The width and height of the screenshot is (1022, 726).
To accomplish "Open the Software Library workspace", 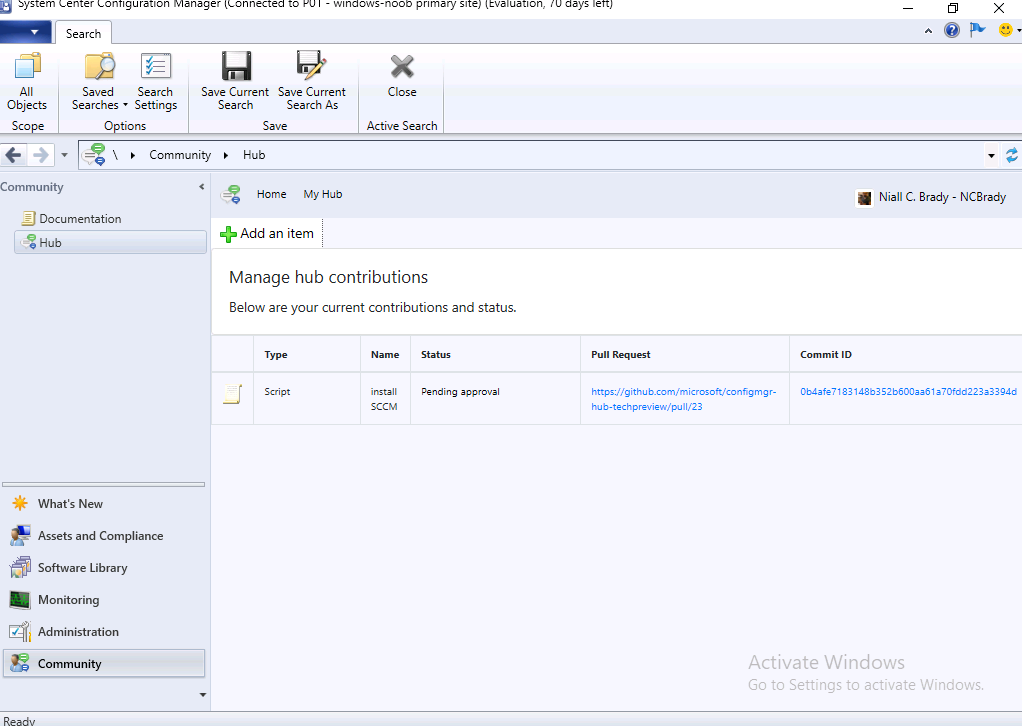I will (104, 568).
